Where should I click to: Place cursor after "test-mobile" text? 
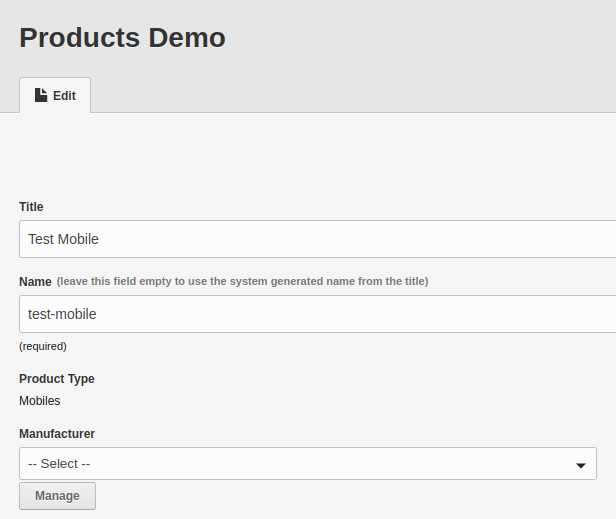coord(97,314)
